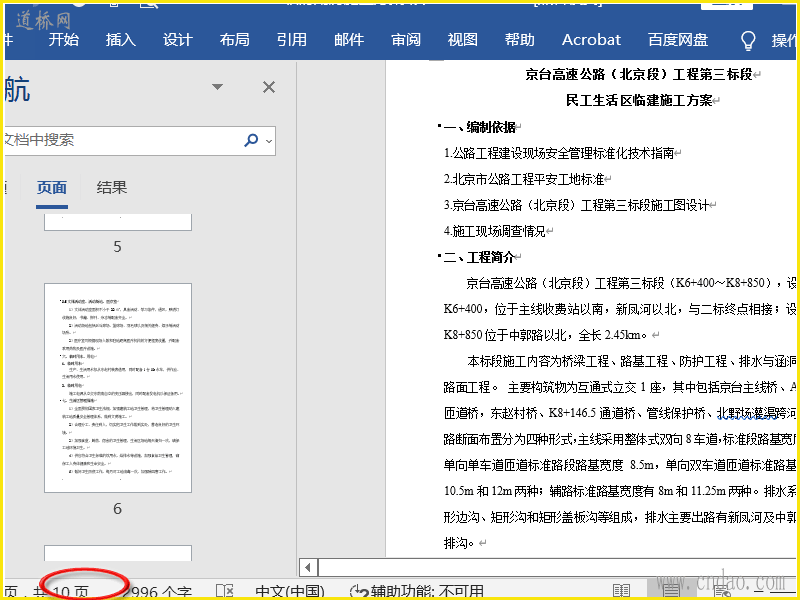Click line 3.京台高速公路施工图设计
This screenshot has width=800, height=600.
click(x=576, y=205)
